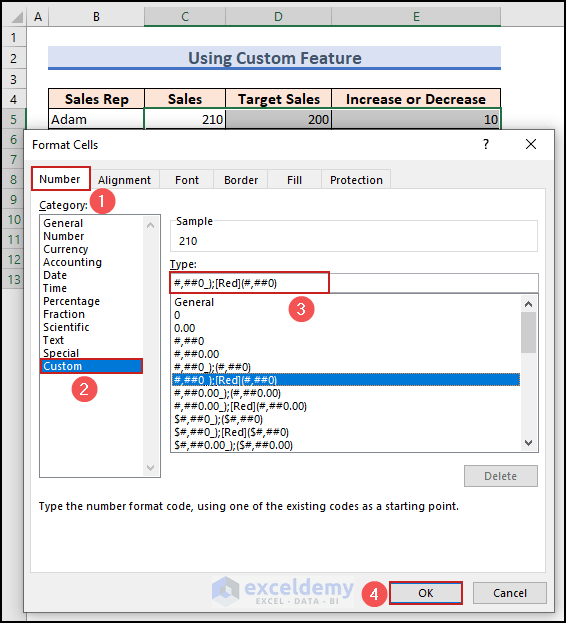Select the Currency category
This screenshot has width=566, height=623.
91,249
